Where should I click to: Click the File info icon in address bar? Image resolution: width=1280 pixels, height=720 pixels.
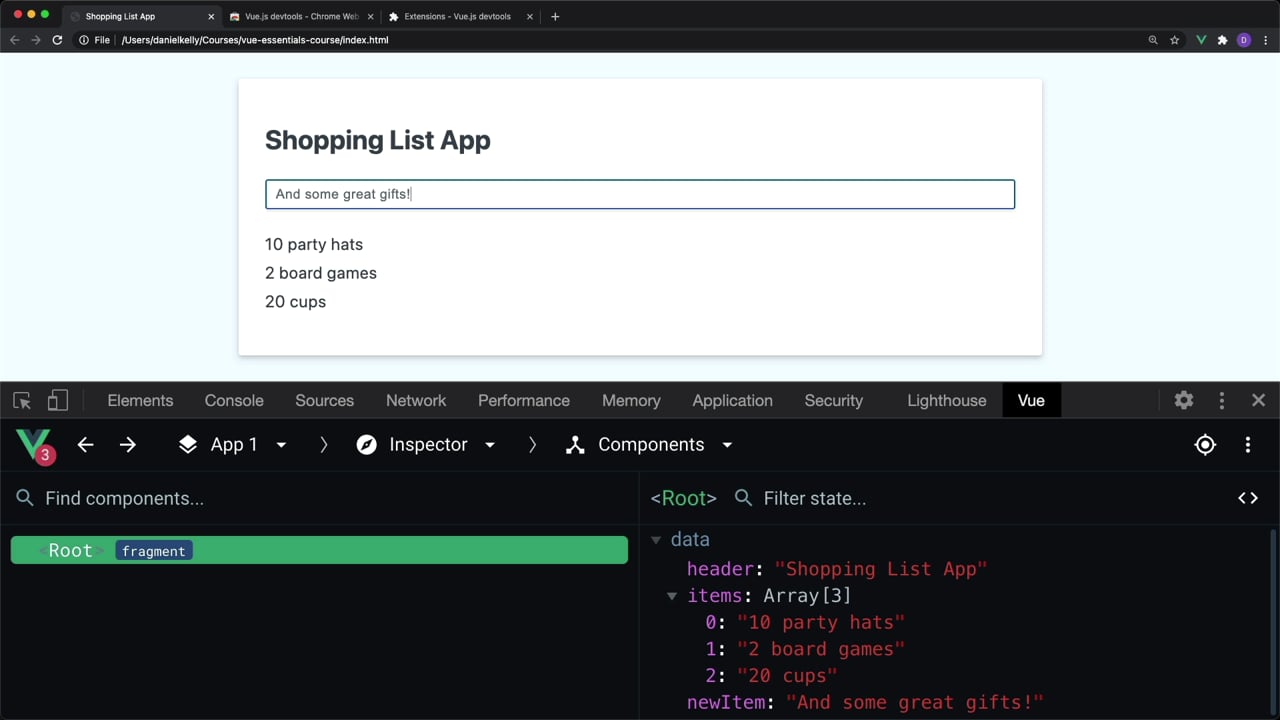coord(84,40)
